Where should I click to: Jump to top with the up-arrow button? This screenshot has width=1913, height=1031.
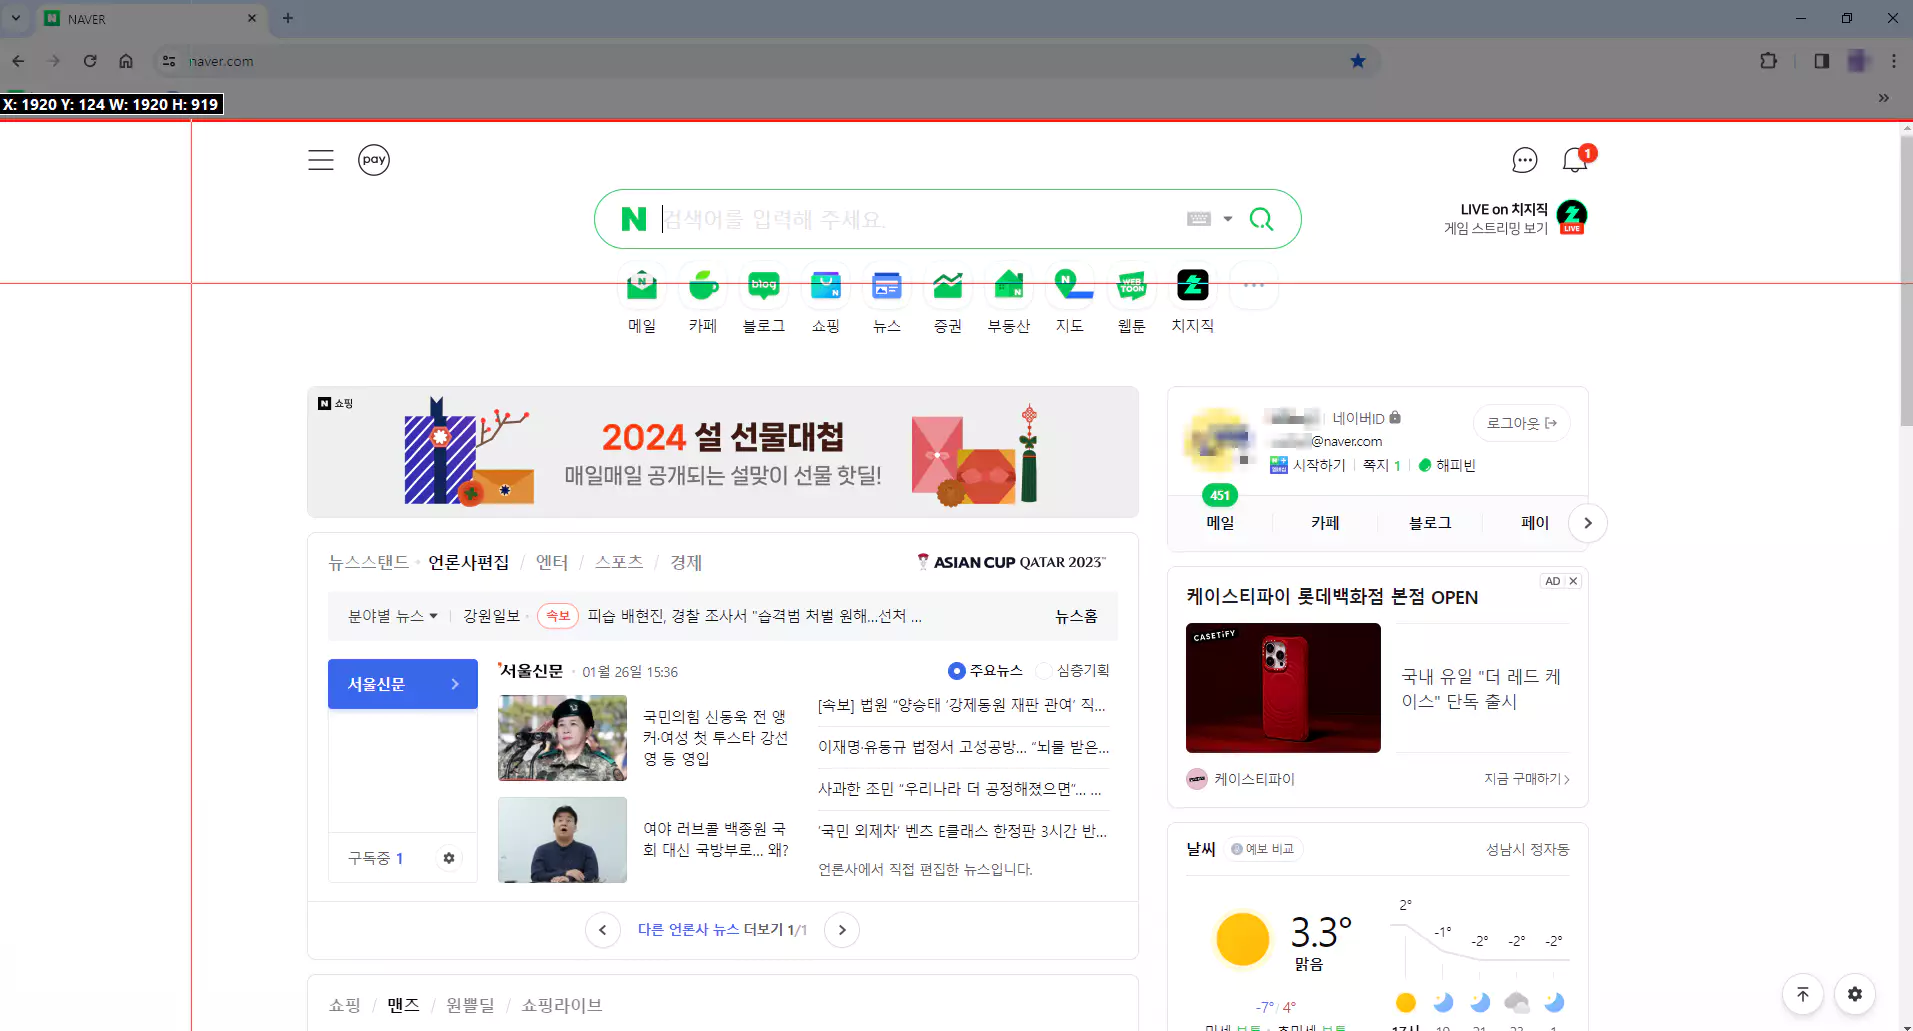(1803, 994)
